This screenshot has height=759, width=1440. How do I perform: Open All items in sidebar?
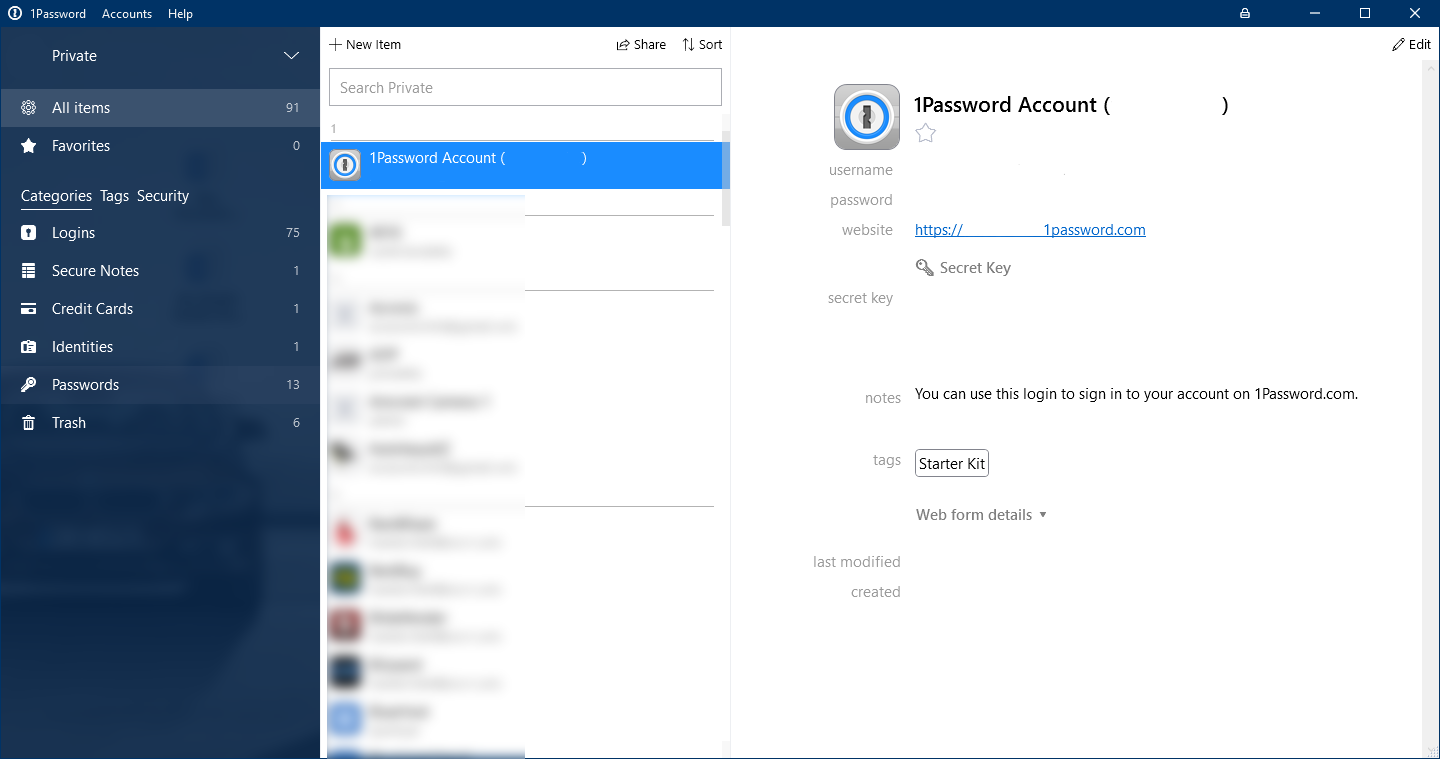pos(160,108)
